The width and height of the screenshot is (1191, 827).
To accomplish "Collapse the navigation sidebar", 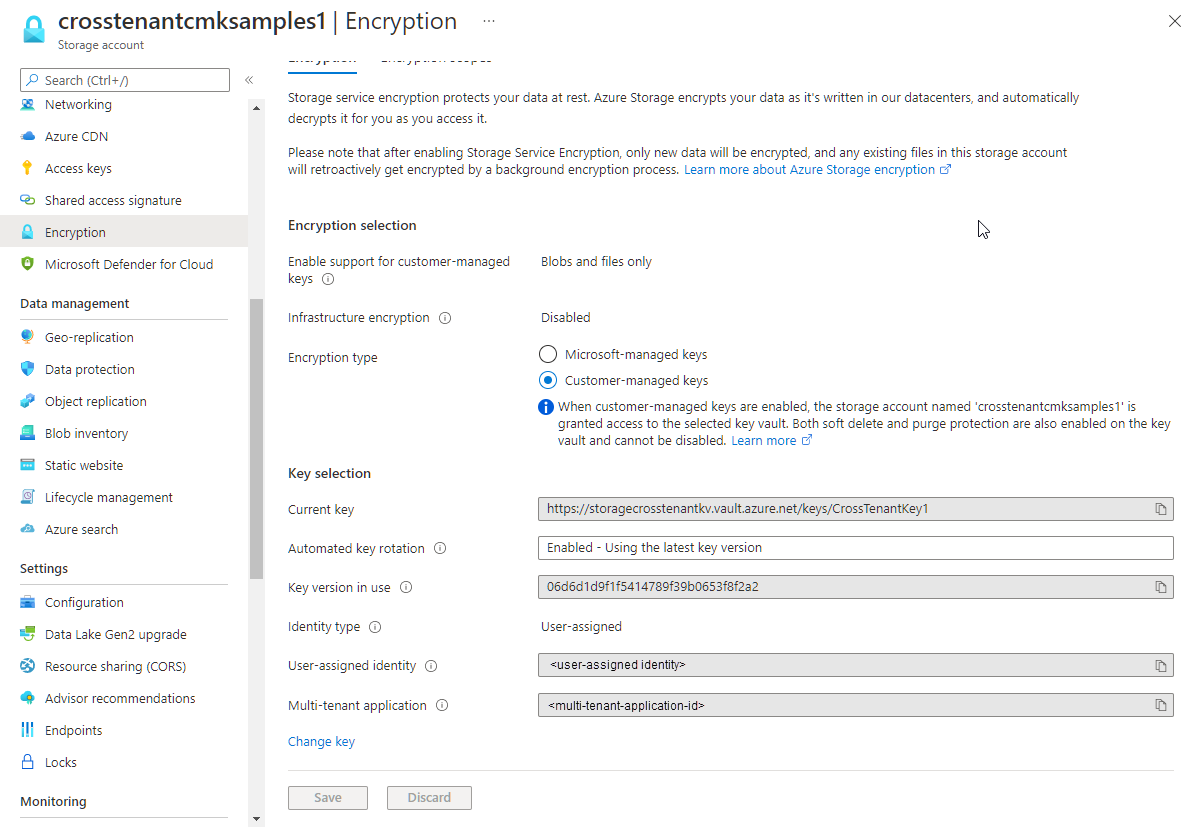I will (249, 80).
